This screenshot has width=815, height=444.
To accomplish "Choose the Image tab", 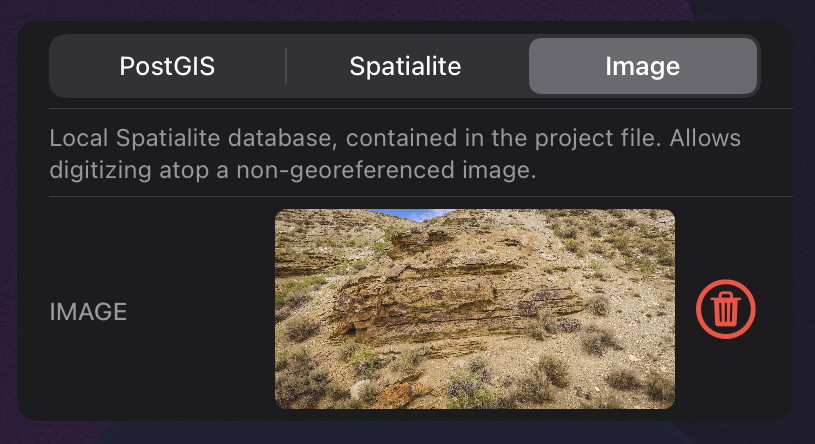I will [642, 67].
